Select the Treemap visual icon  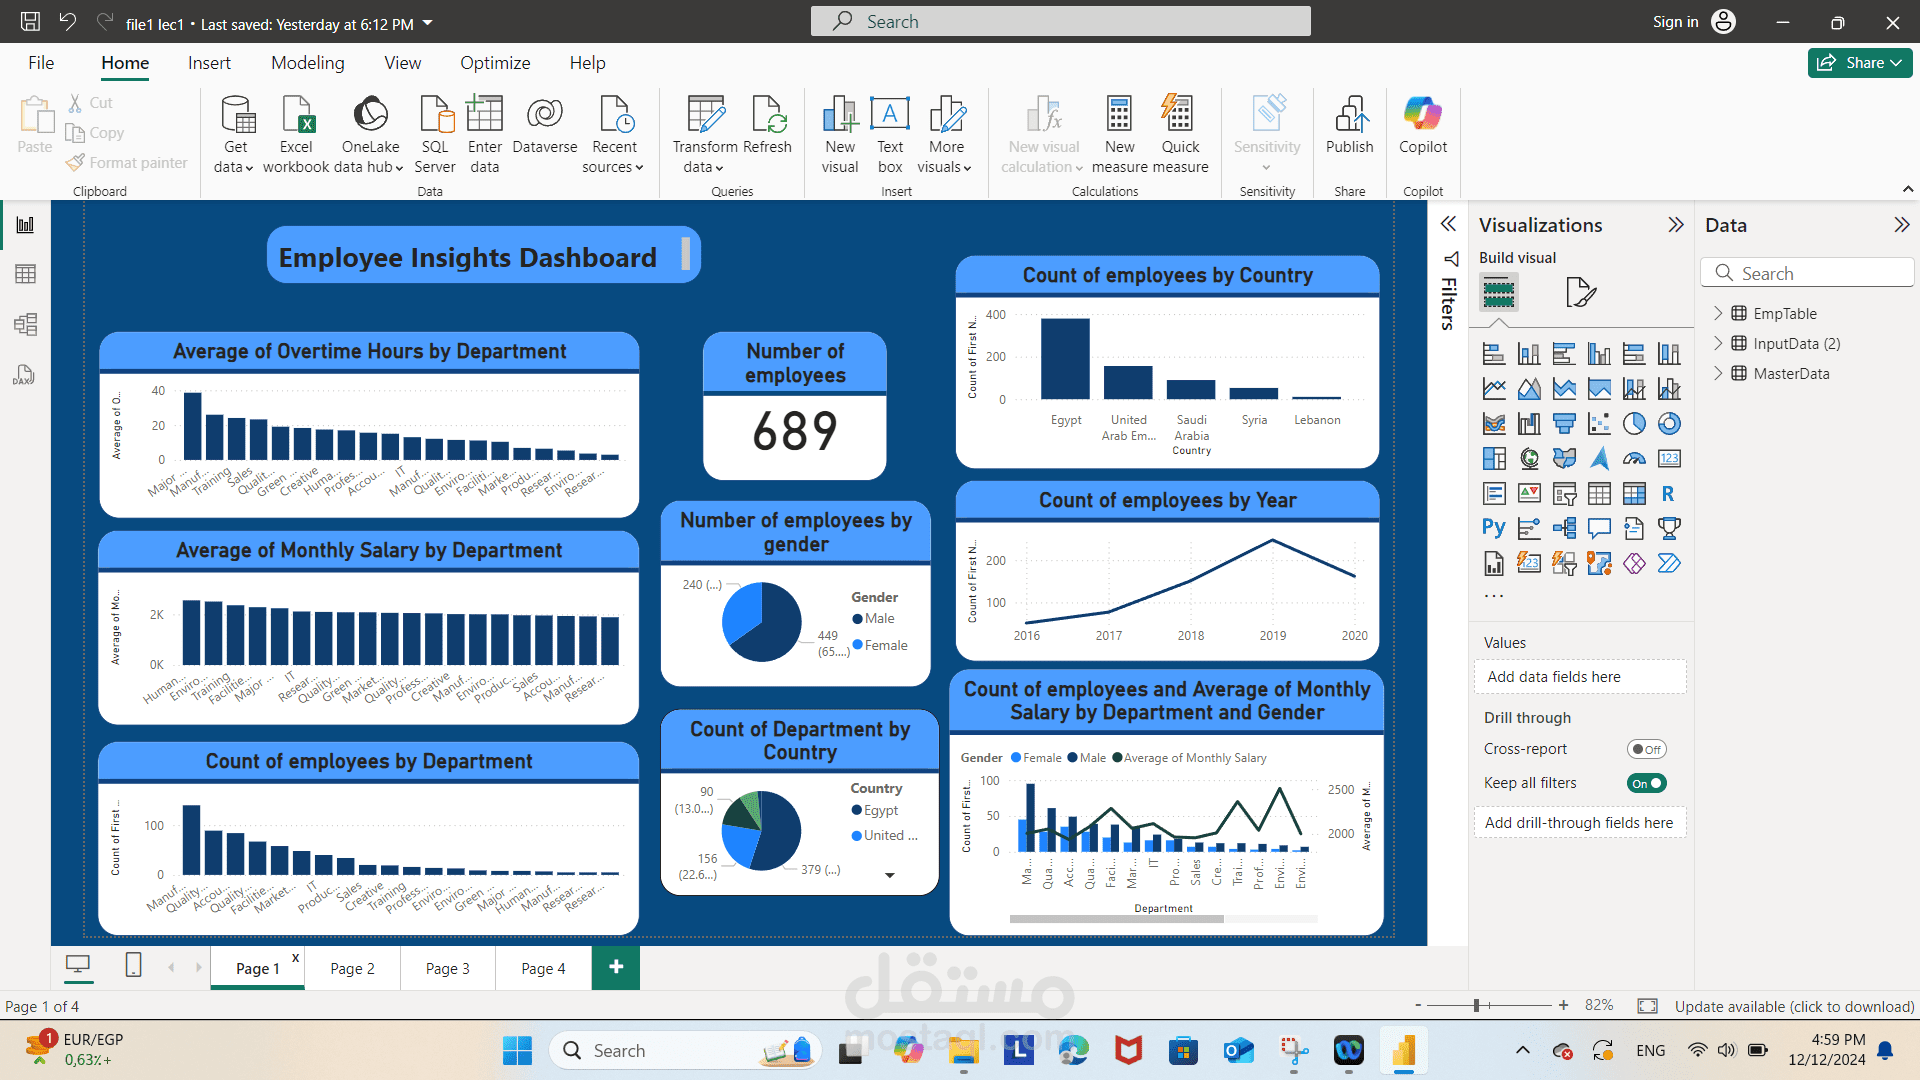[x=1494, y=459]
